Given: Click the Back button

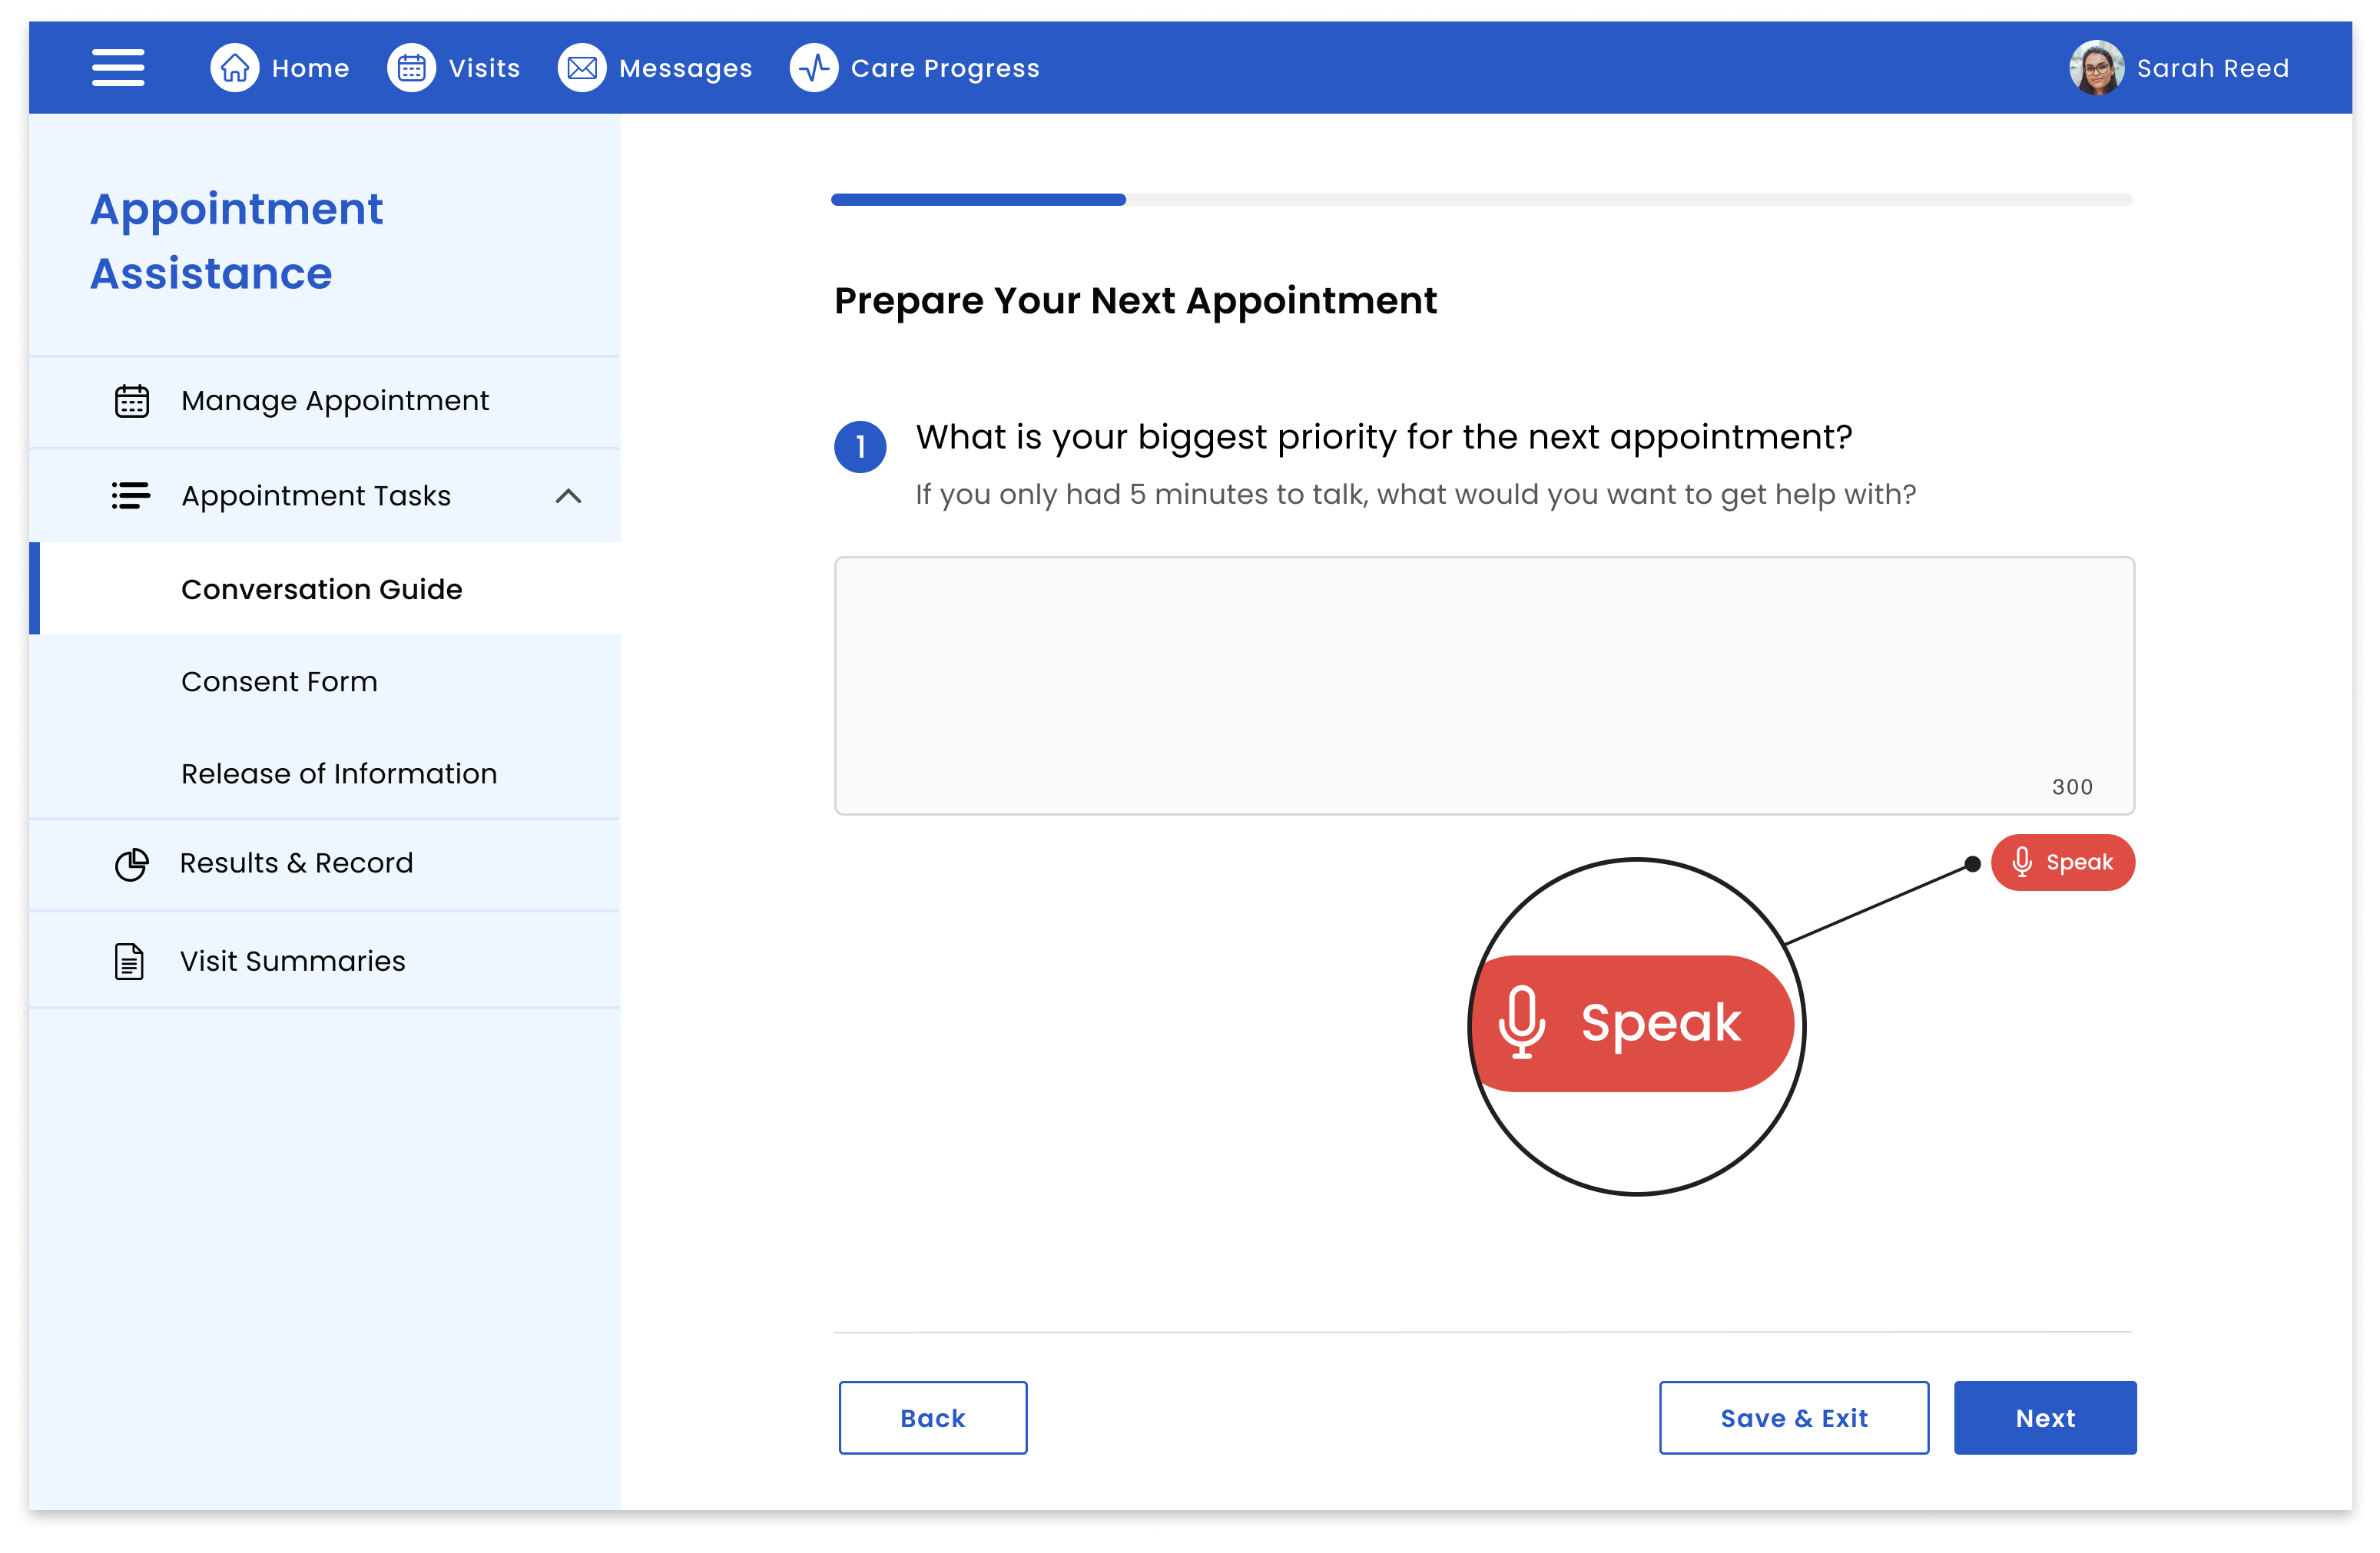Looking at the screenshot, I should (x=932, y=1418).
